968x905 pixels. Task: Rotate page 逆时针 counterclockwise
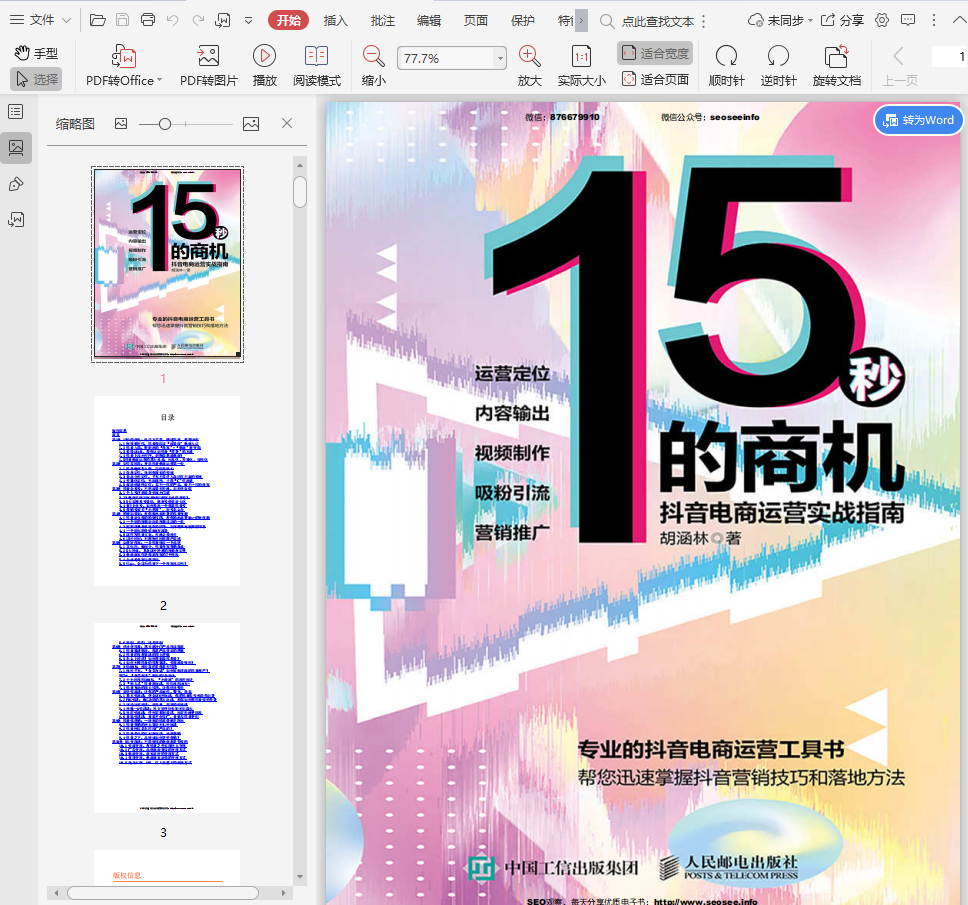point(778,57)
